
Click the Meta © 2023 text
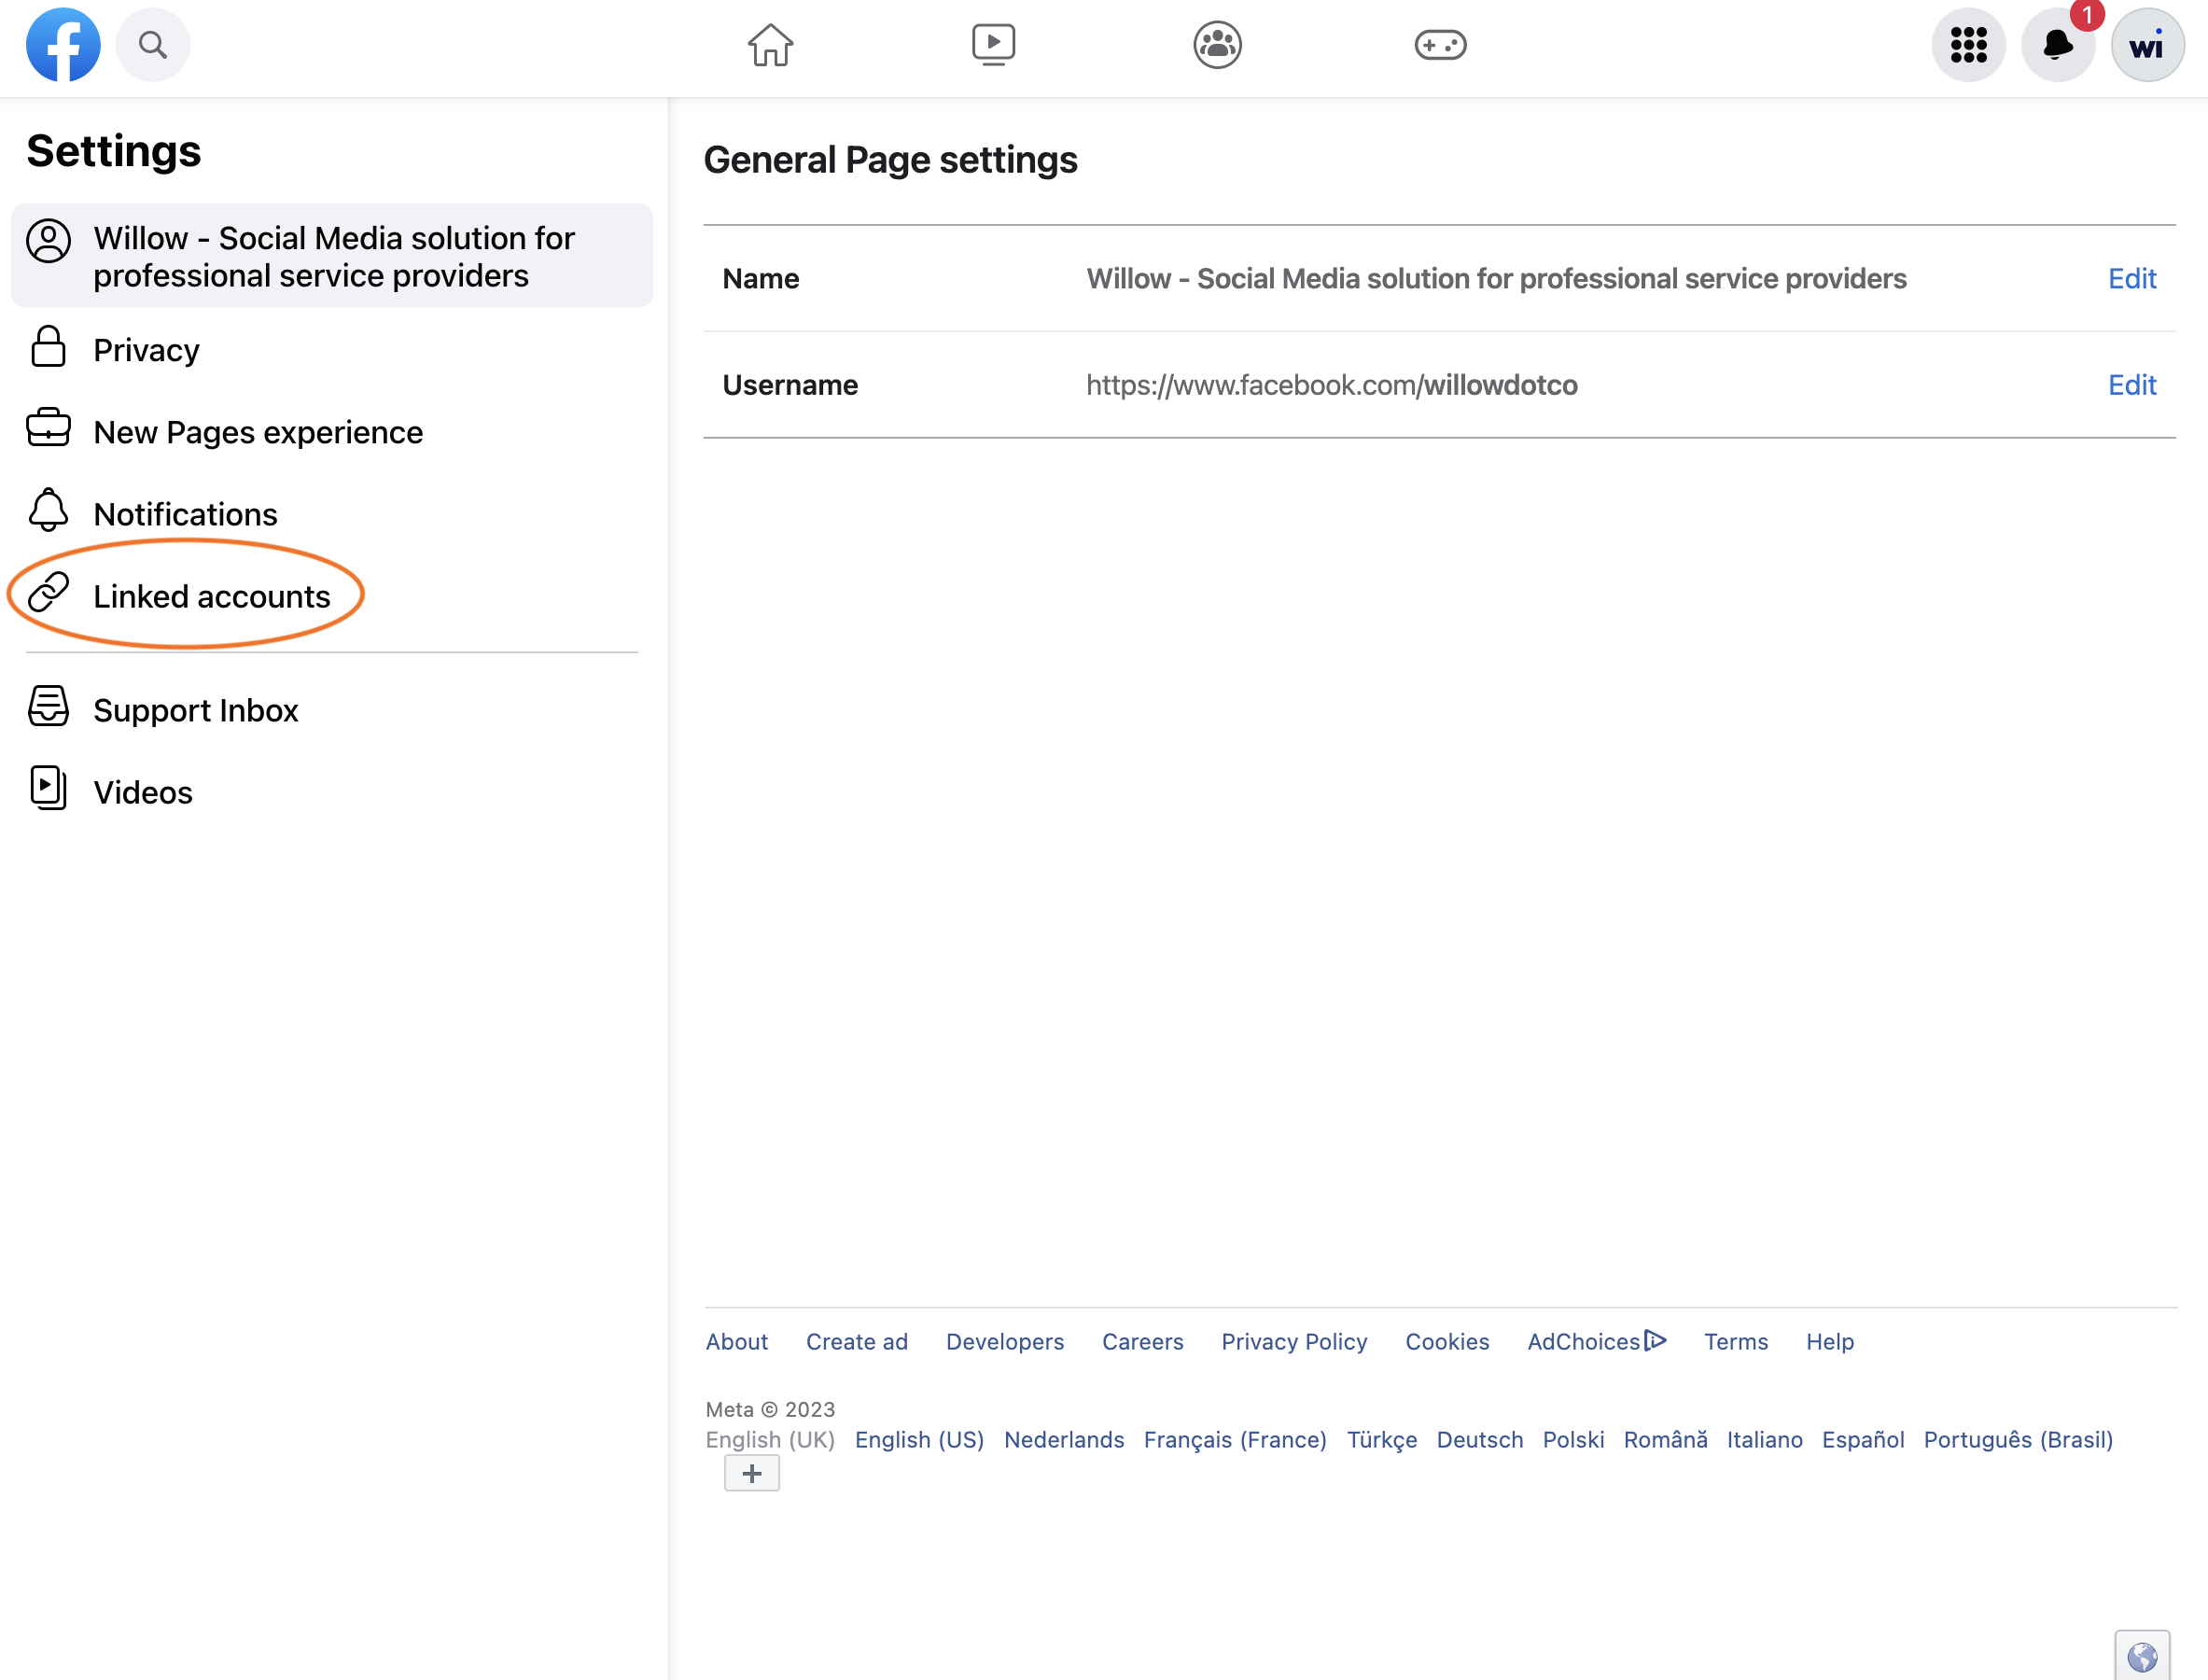770,1410
